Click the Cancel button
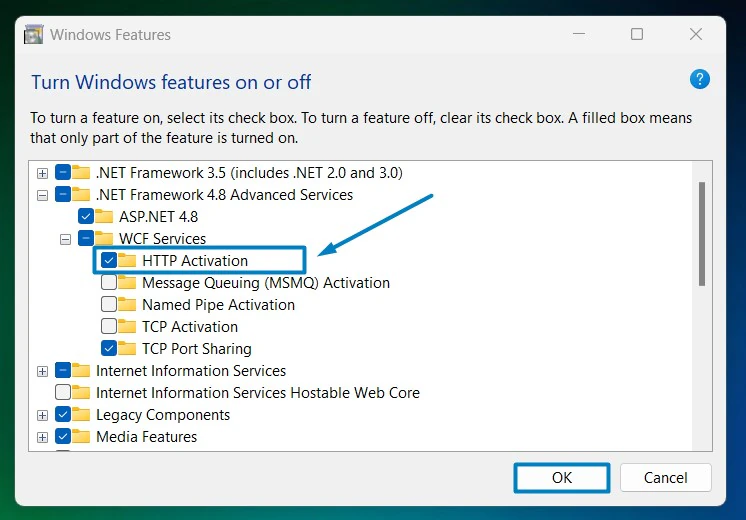Image resolution: width=746 pixels, height=520 pixels. click(x=666, y=478)
